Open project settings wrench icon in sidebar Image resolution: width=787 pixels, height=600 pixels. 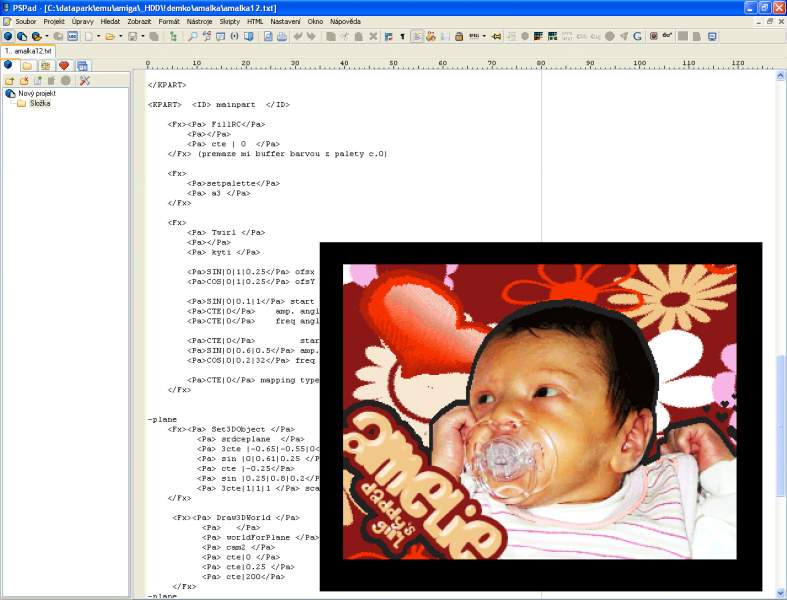tap(85, 80)
